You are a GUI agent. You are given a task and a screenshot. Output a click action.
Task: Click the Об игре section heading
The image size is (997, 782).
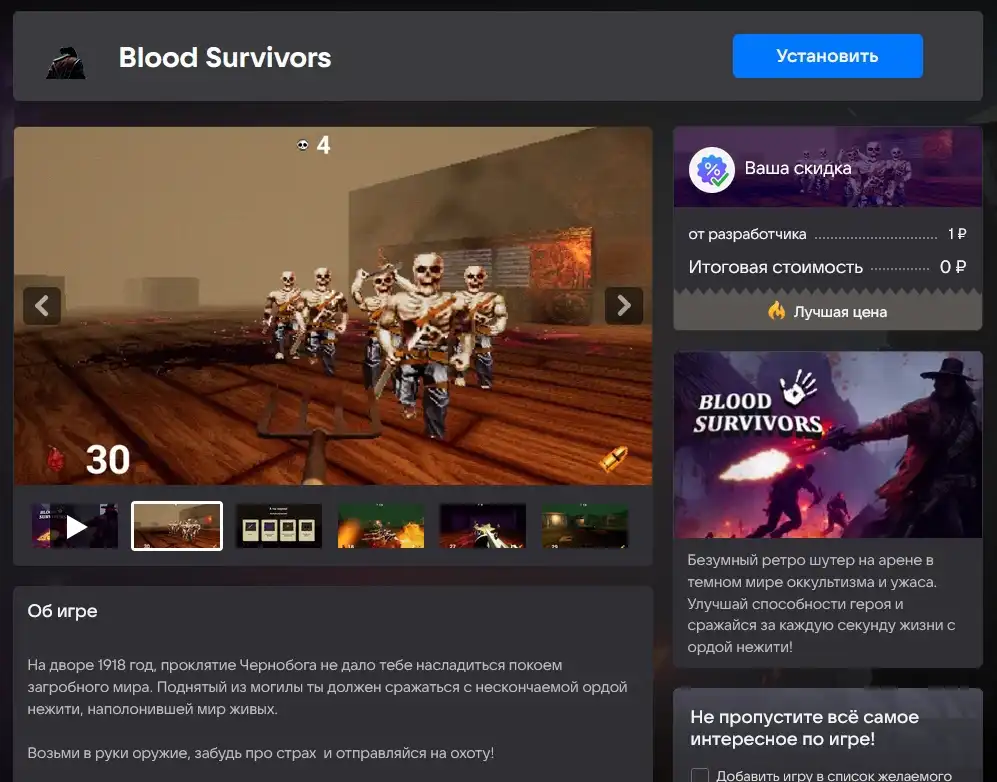coord(62,611)
